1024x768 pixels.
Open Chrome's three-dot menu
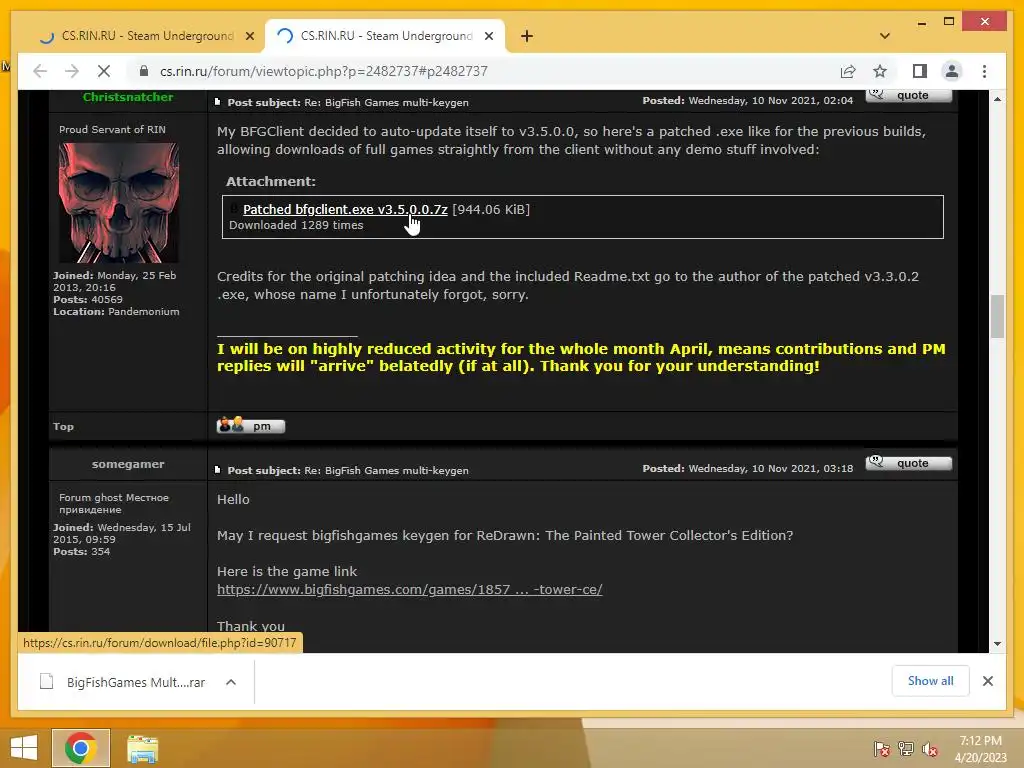(x=984, y=71)
